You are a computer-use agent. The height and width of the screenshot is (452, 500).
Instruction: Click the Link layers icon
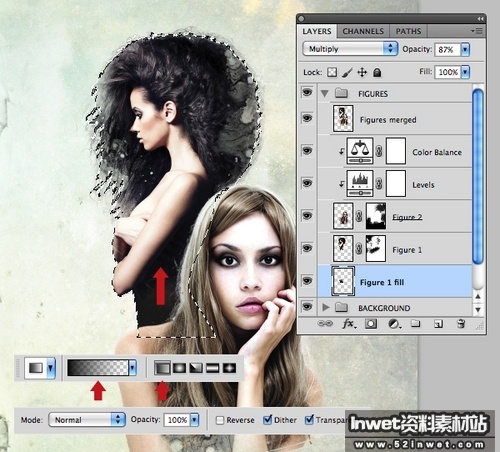325,323
